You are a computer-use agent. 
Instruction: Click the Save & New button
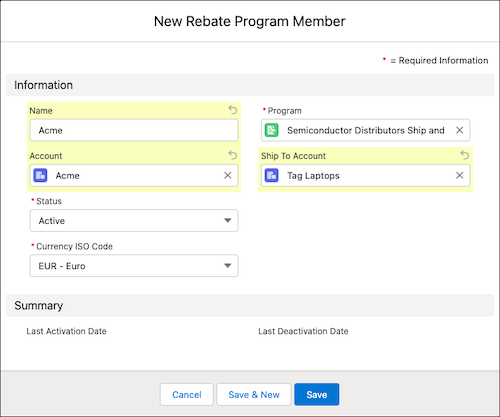point(254,394)
